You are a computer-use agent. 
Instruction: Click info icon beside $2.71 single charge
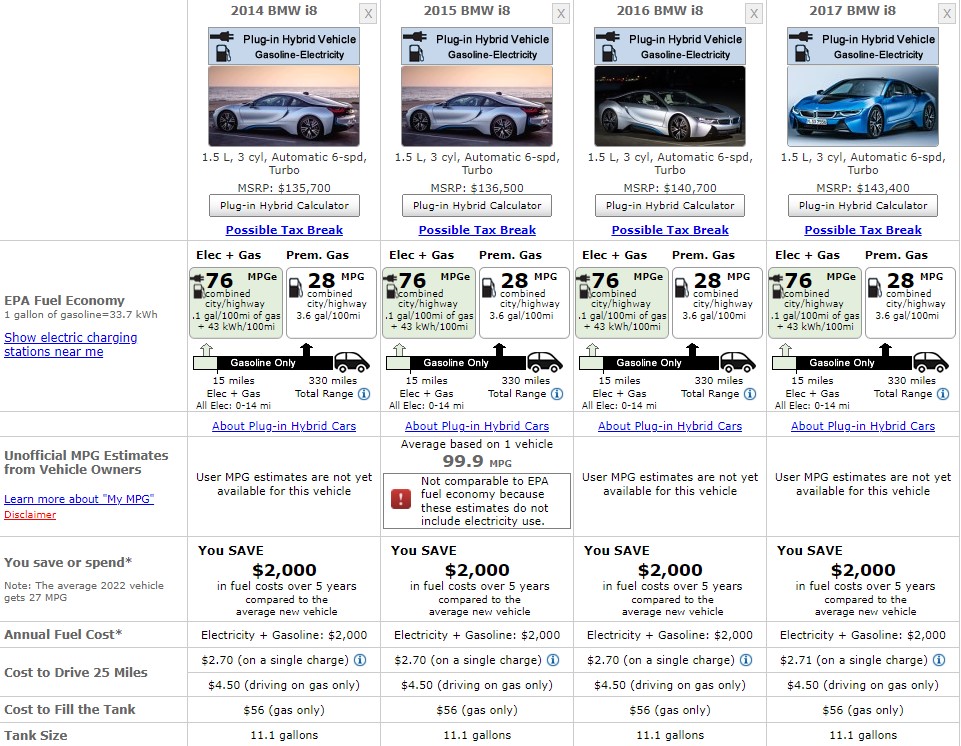[939, 660]
